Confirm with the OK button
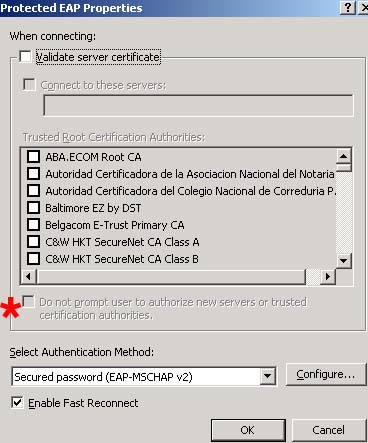 click(x=248, y=430)
